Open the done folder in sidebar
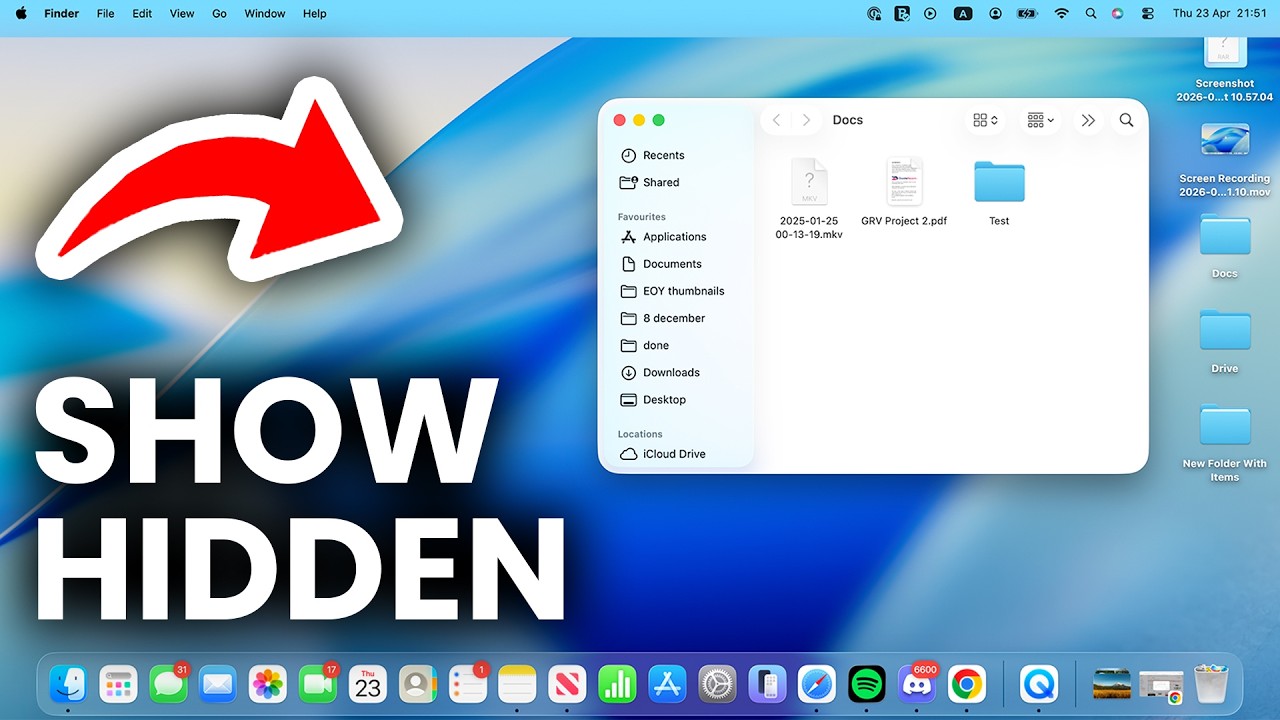The height and width of the screenshot is (720, 1280). 645,345
